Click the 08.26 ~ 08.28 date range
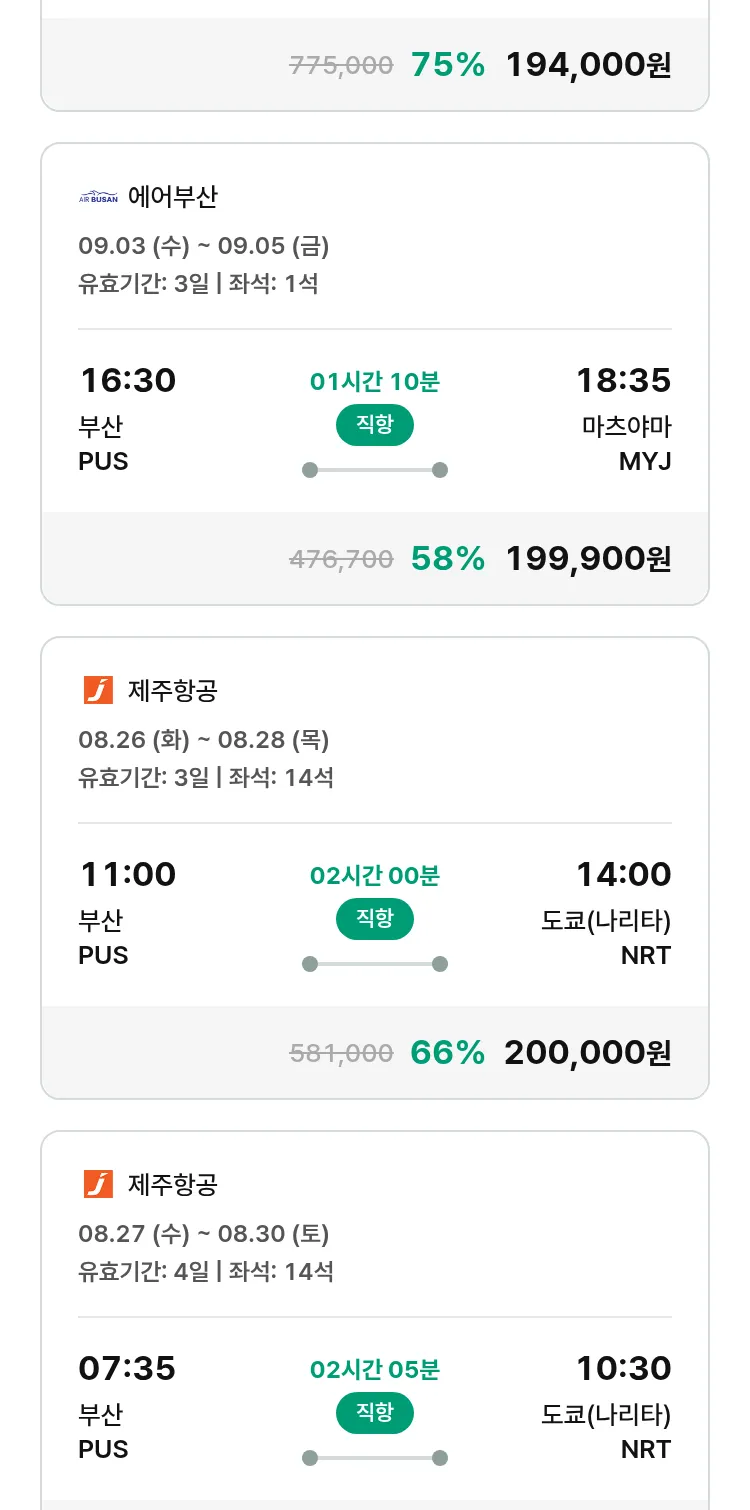The height and width of the screenshot is (1510, 750). click(x=204, y=740)
